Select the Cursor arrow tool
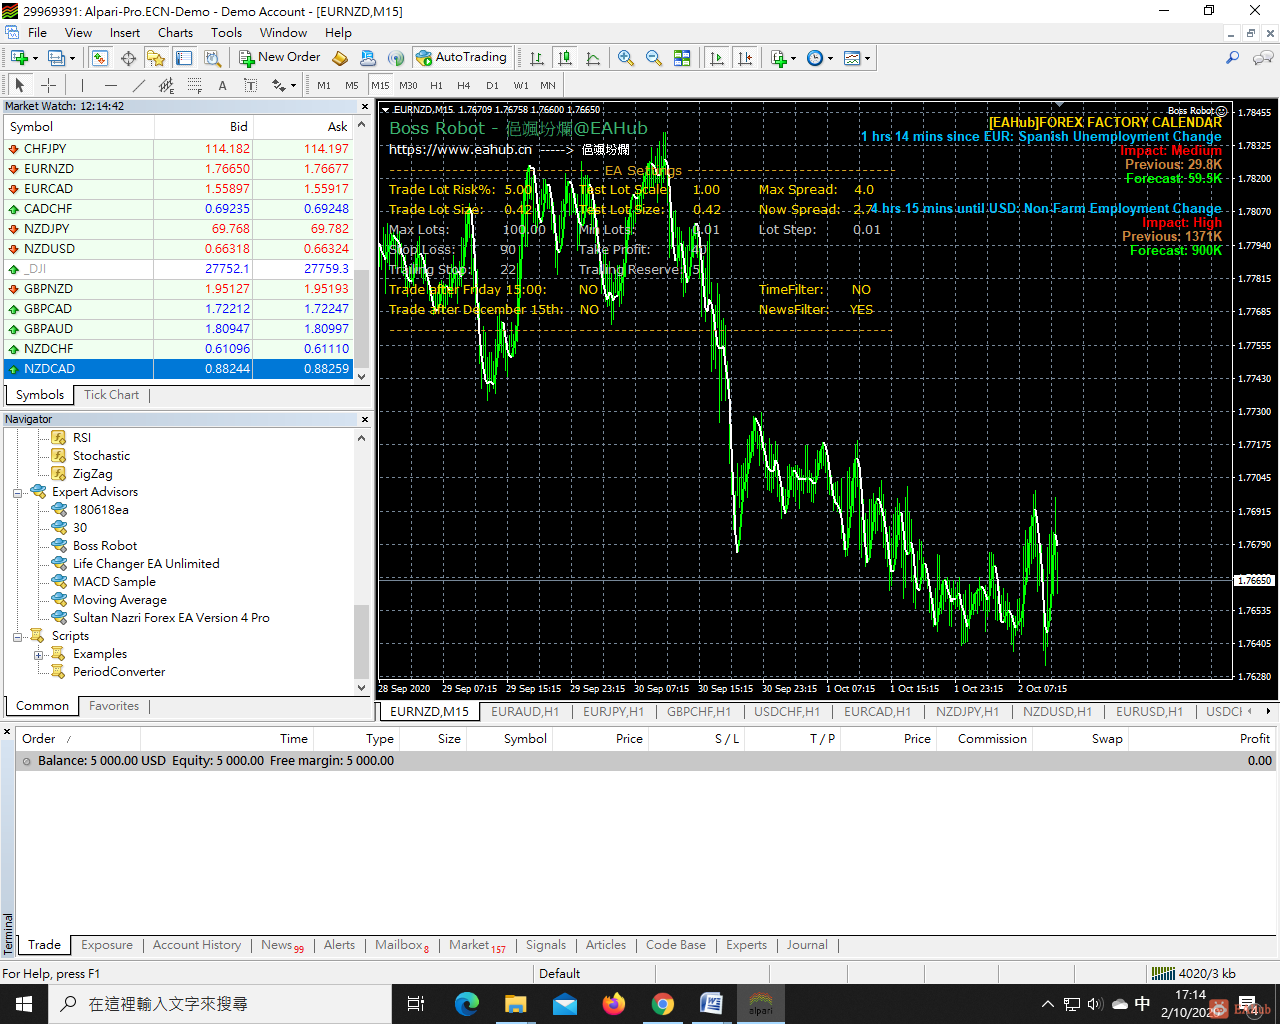1280x1024 pixels. click(x=19, y=85)
